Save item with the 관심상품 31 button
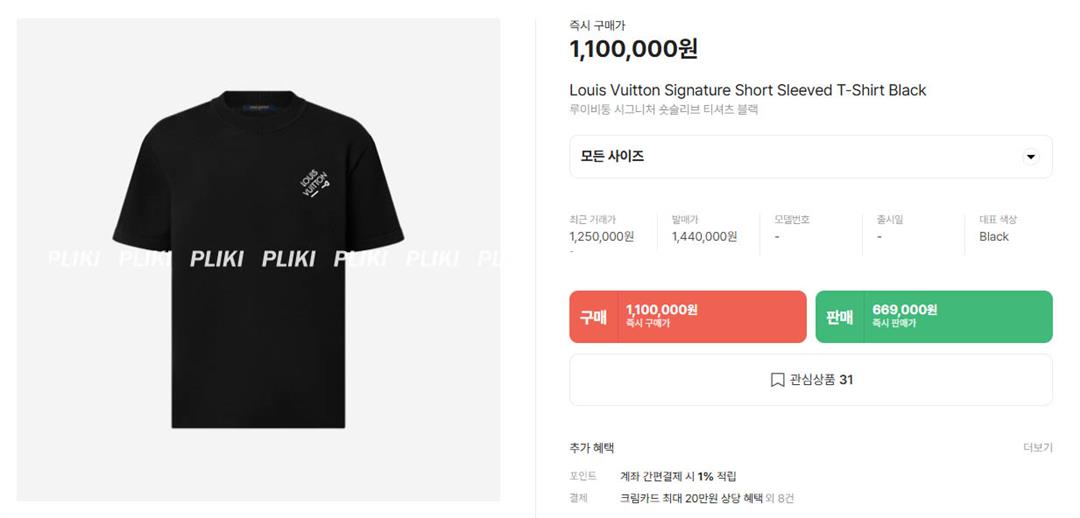This screenshot has width=1080, height=518. [811, 380]
